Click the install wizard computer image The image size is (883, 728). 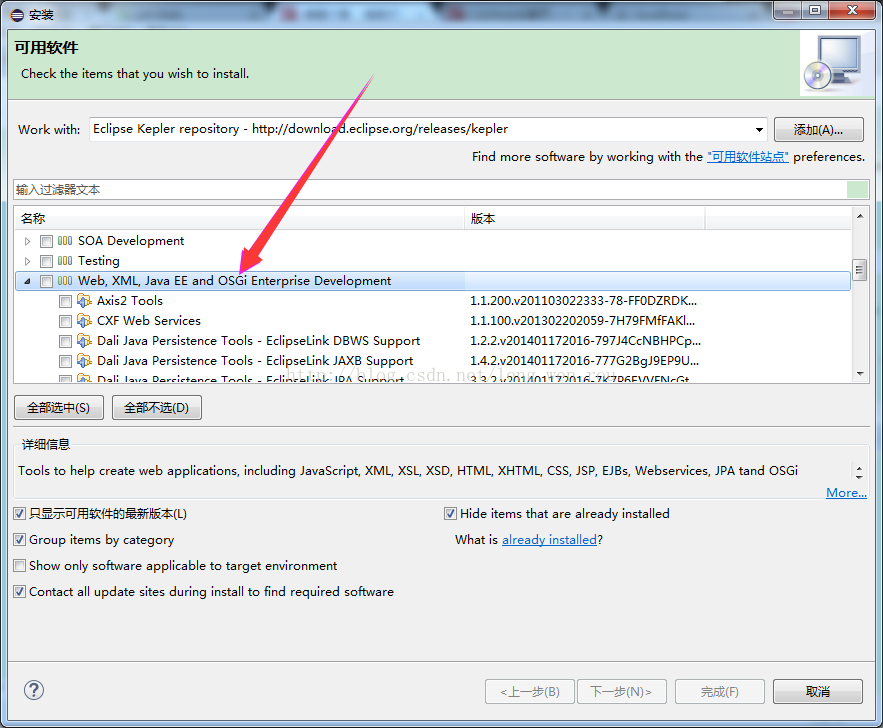(835, 63)
